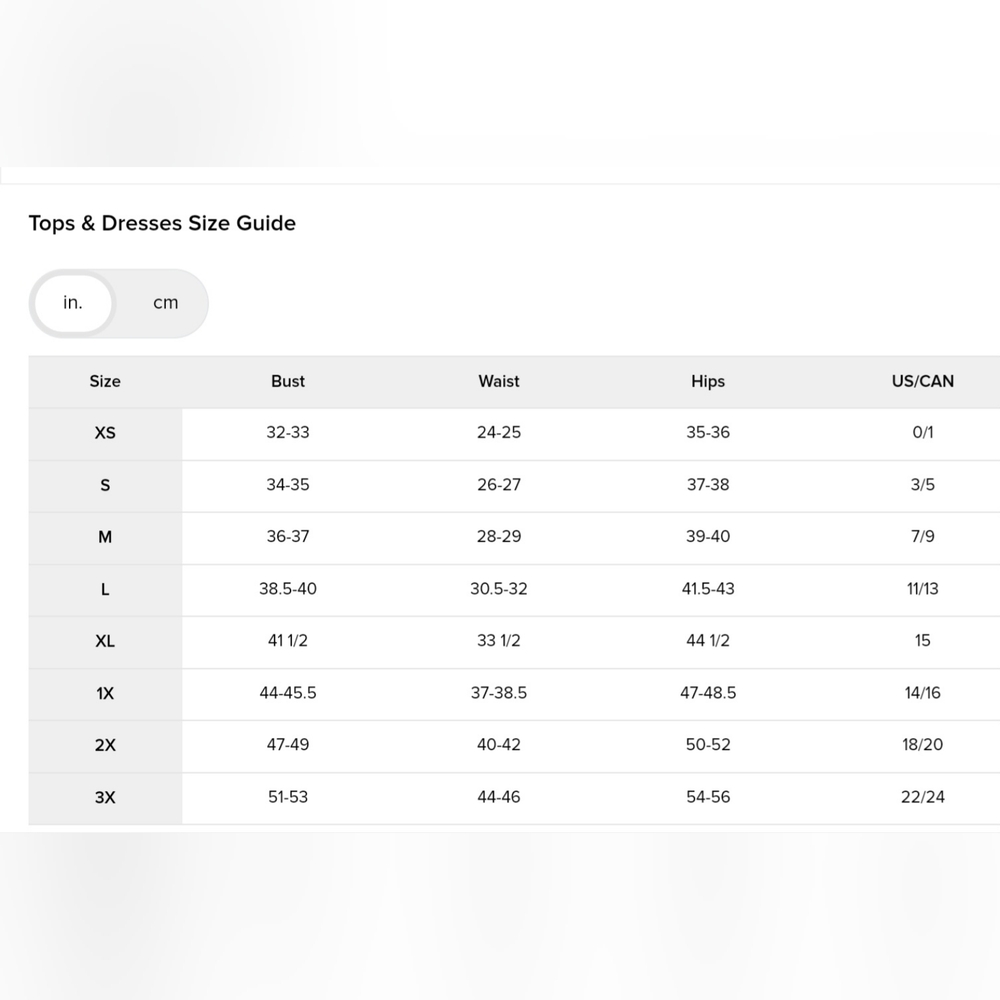
Task: Click waist value 24-25
Action: [499, 432]
